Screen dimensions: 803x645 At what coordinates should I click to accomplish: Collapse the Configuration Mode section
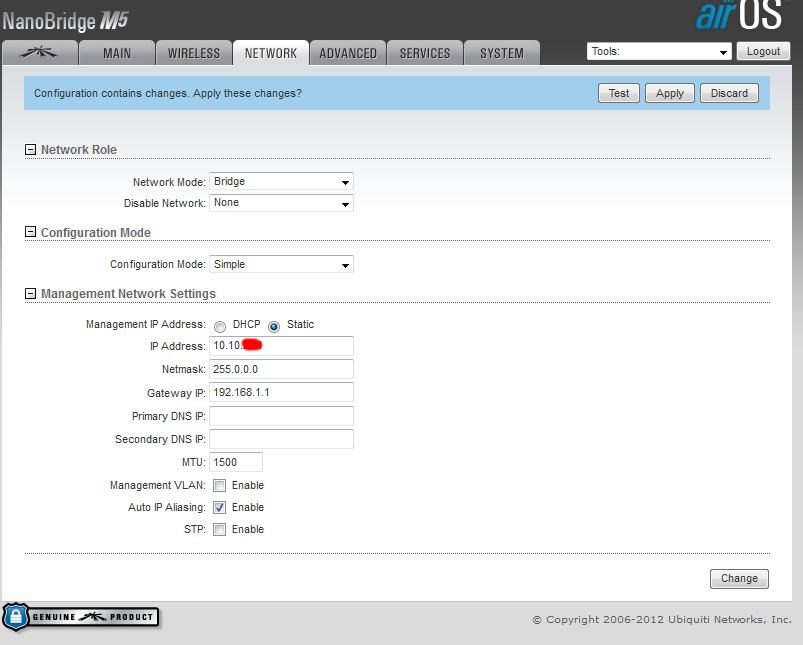(x=30, y=232)
